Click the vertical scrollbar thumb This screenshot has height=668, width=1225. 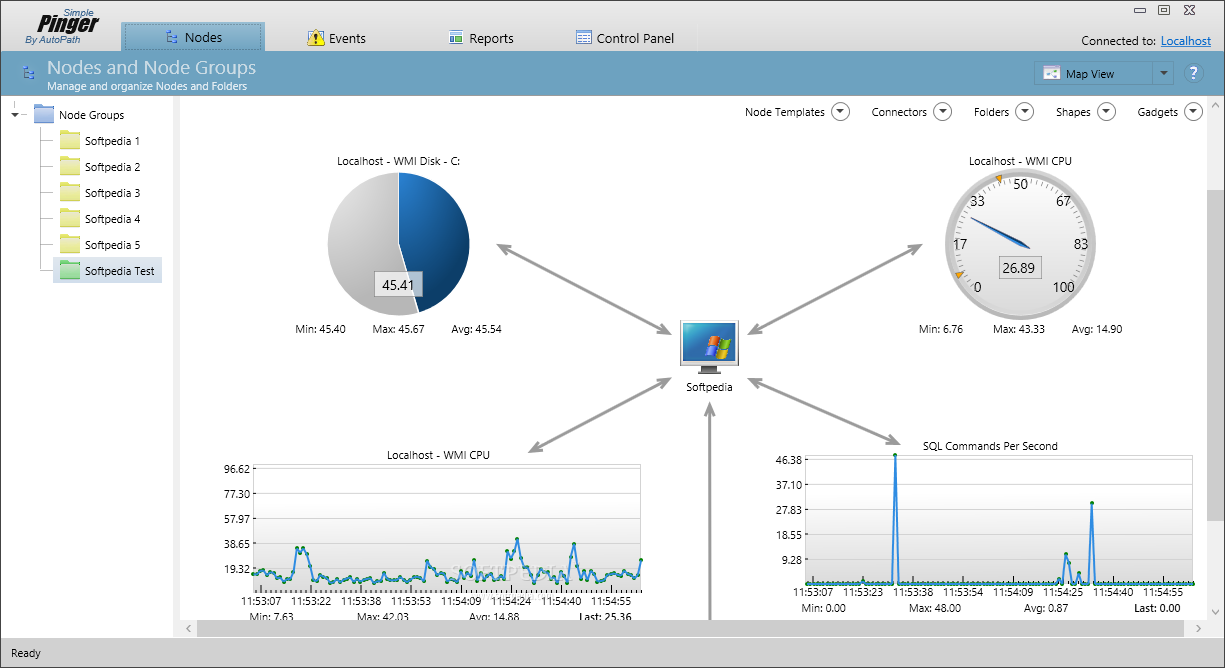(x=1215, y=355)
